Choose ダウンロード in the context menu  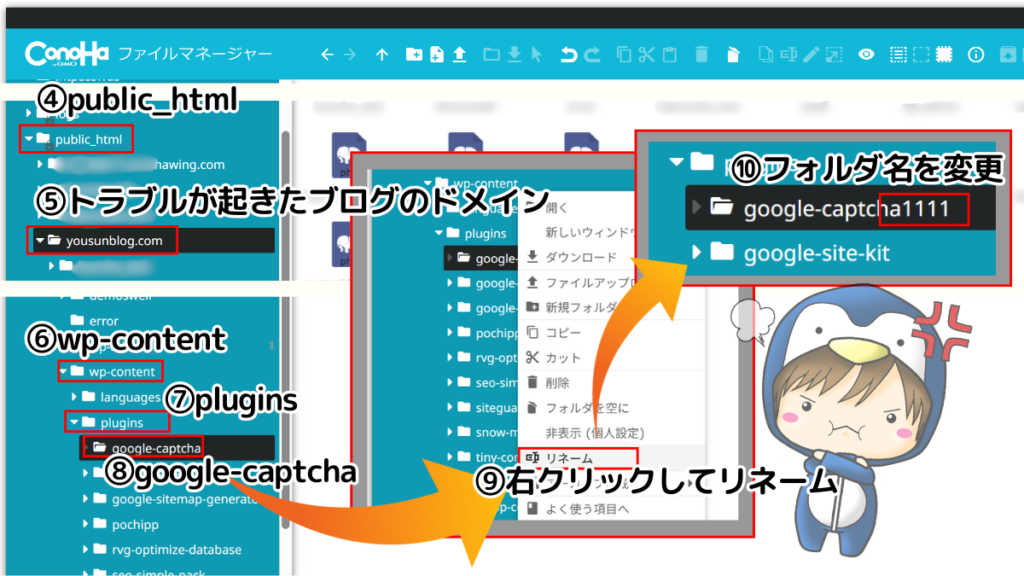[x=581, y=257]
